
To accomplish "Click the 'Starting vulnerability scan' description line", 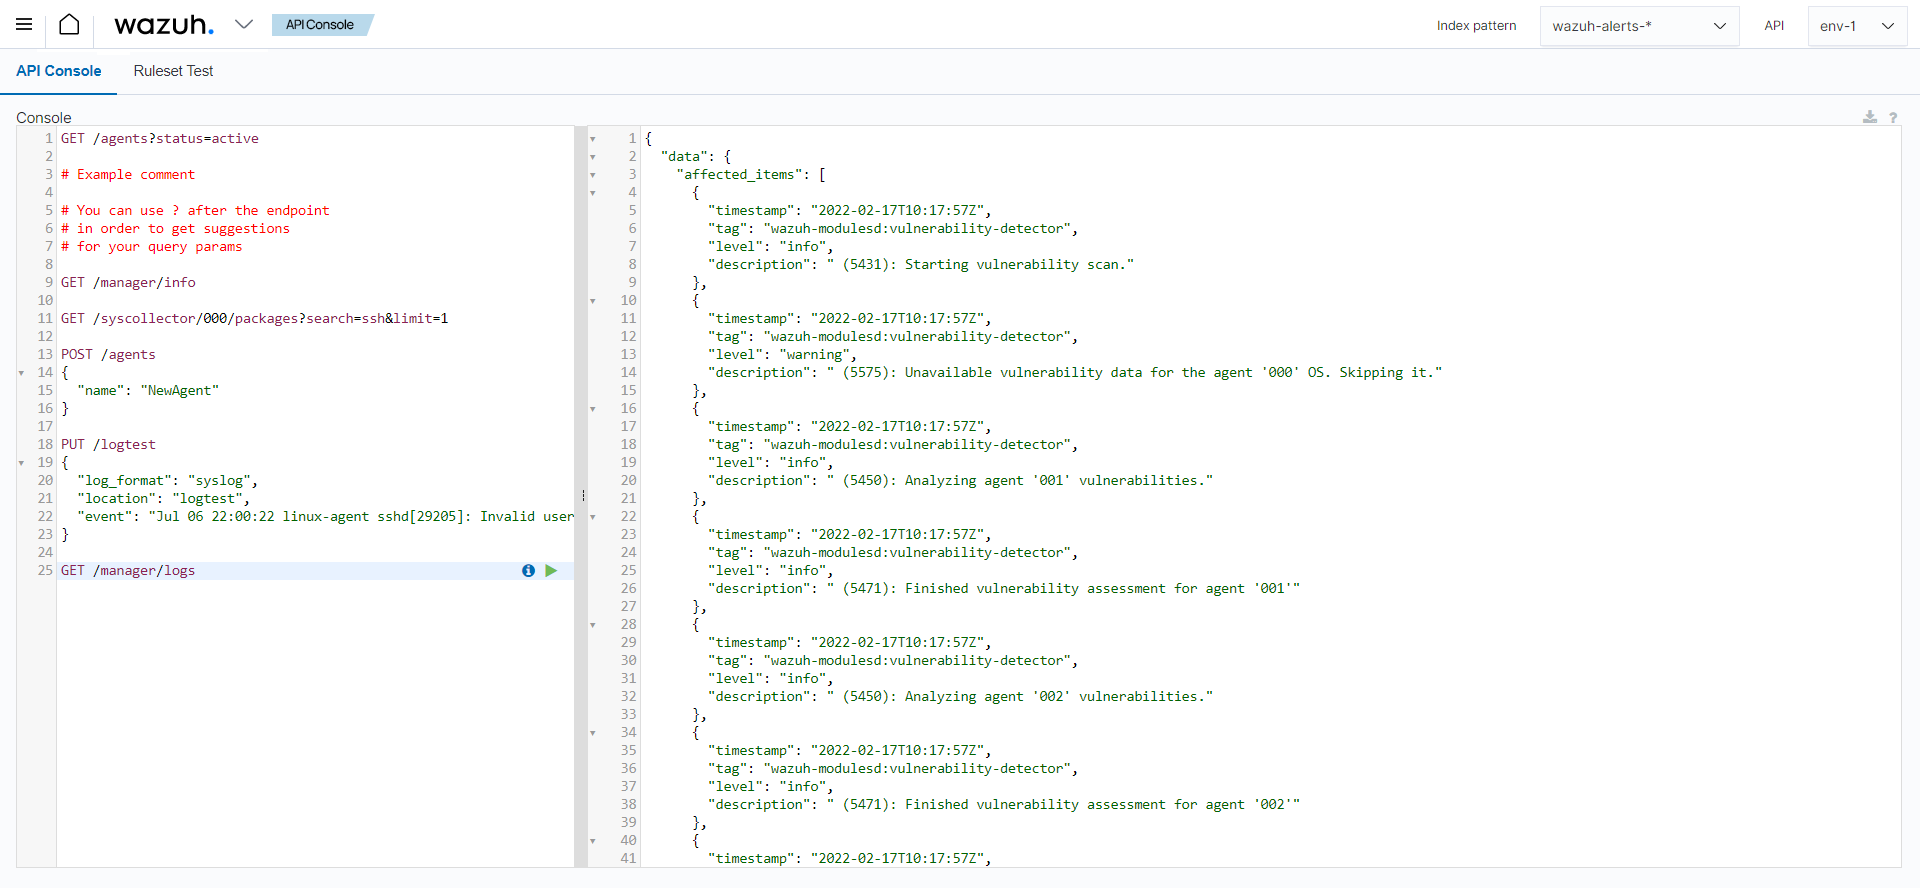I will [921, 265].
